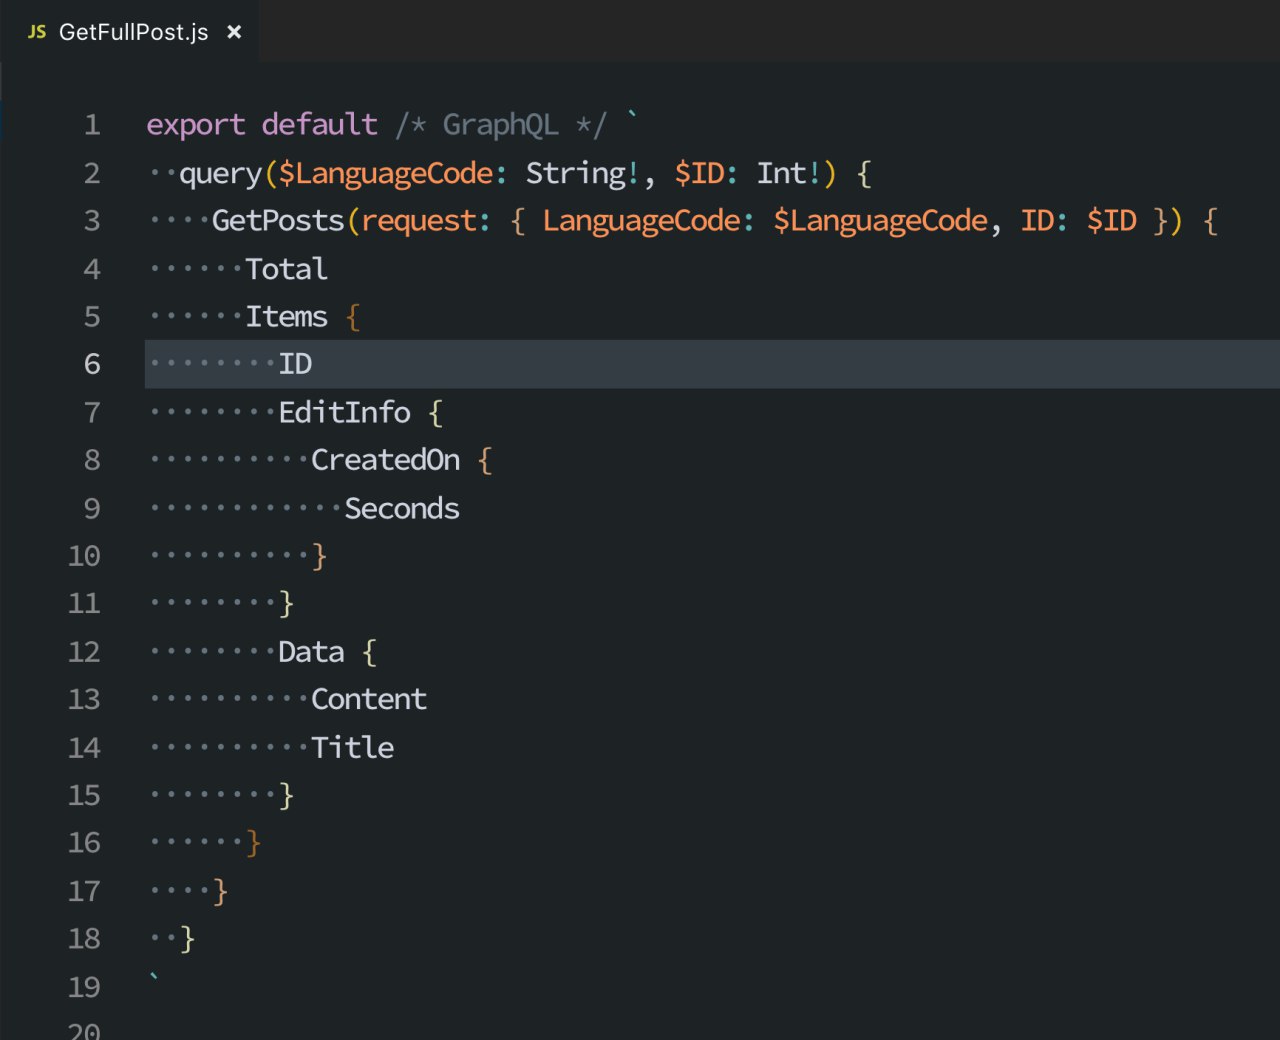
Task: Click opening brace after 'CreatedOn'
Action: point(485,461)
